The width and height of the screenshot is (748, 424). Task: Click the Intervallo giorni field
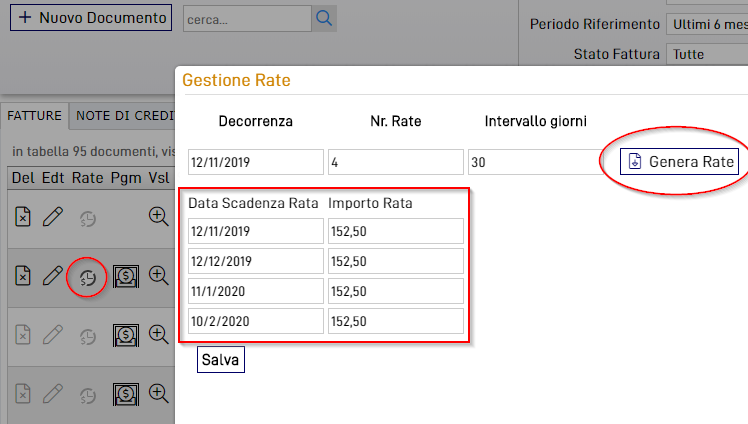535,162
